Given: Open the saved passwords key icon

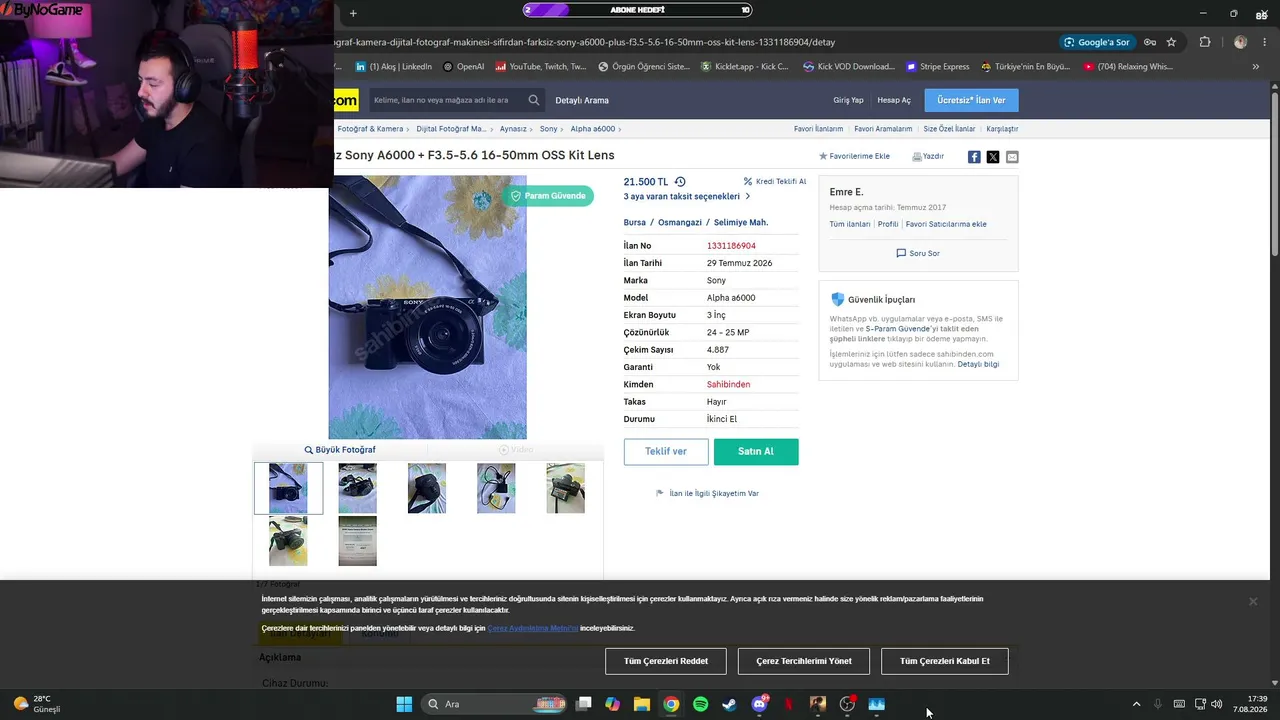Looking at the screenshot, I should pyautogui.click(x=1150, y=42).
